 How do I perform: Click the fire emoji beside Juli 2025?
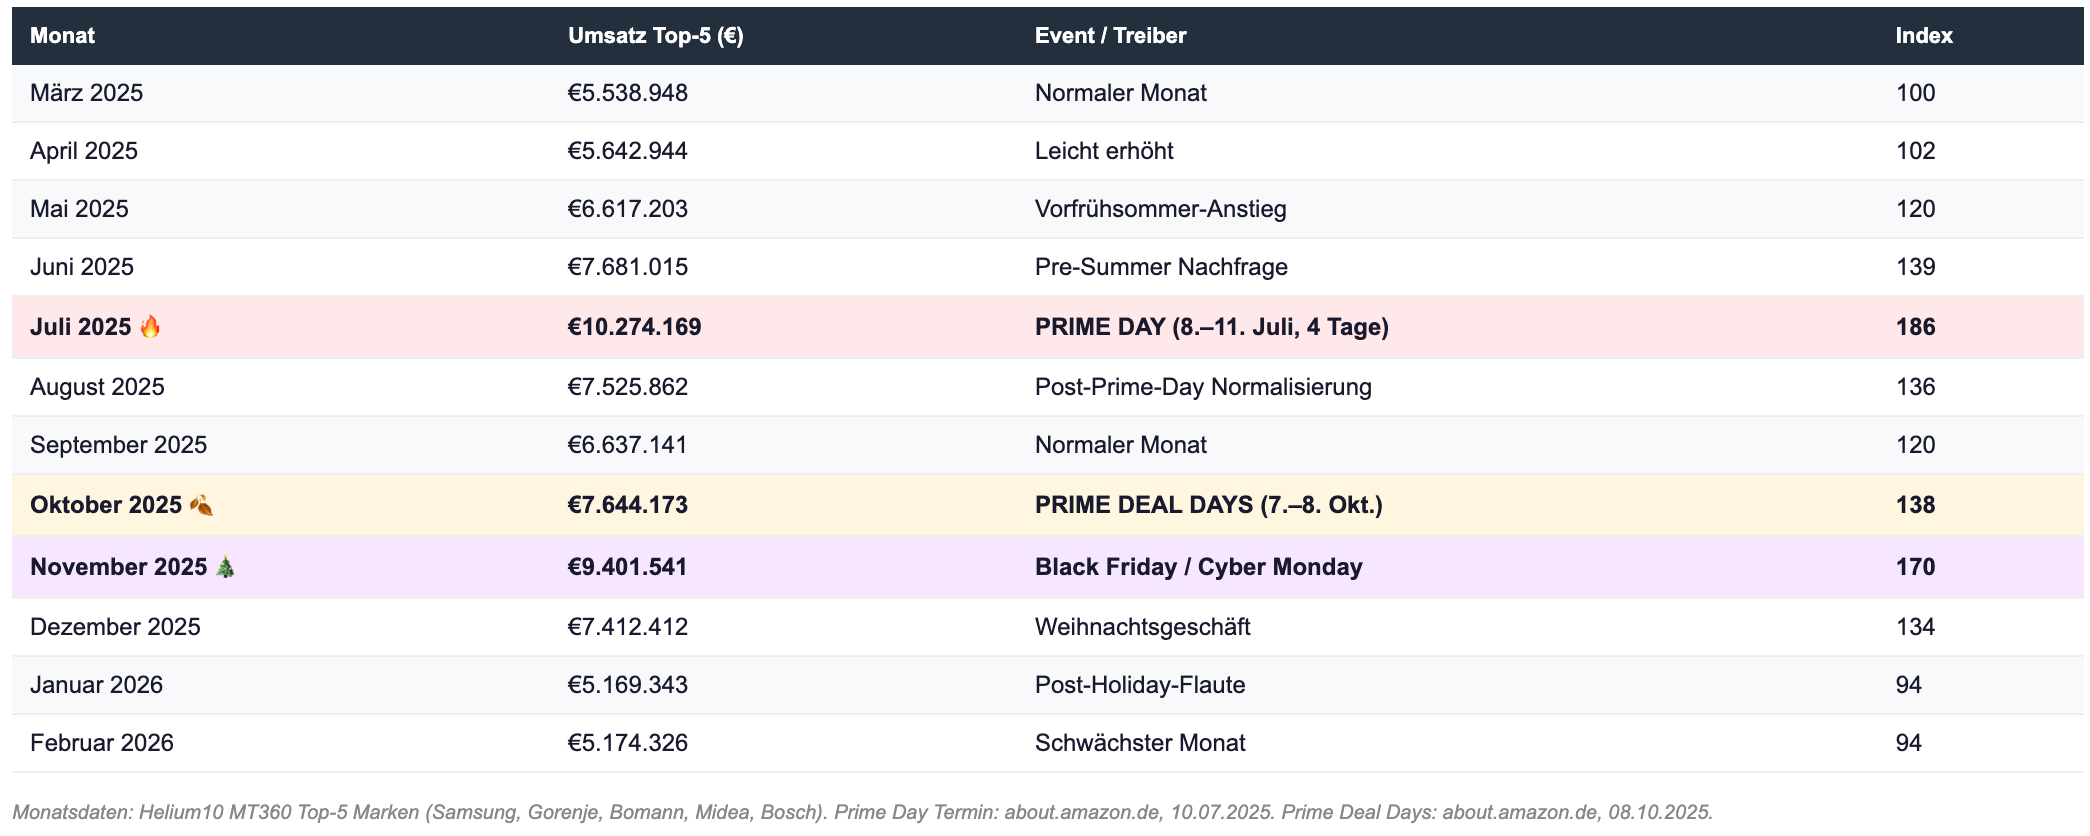pos(150,327)
